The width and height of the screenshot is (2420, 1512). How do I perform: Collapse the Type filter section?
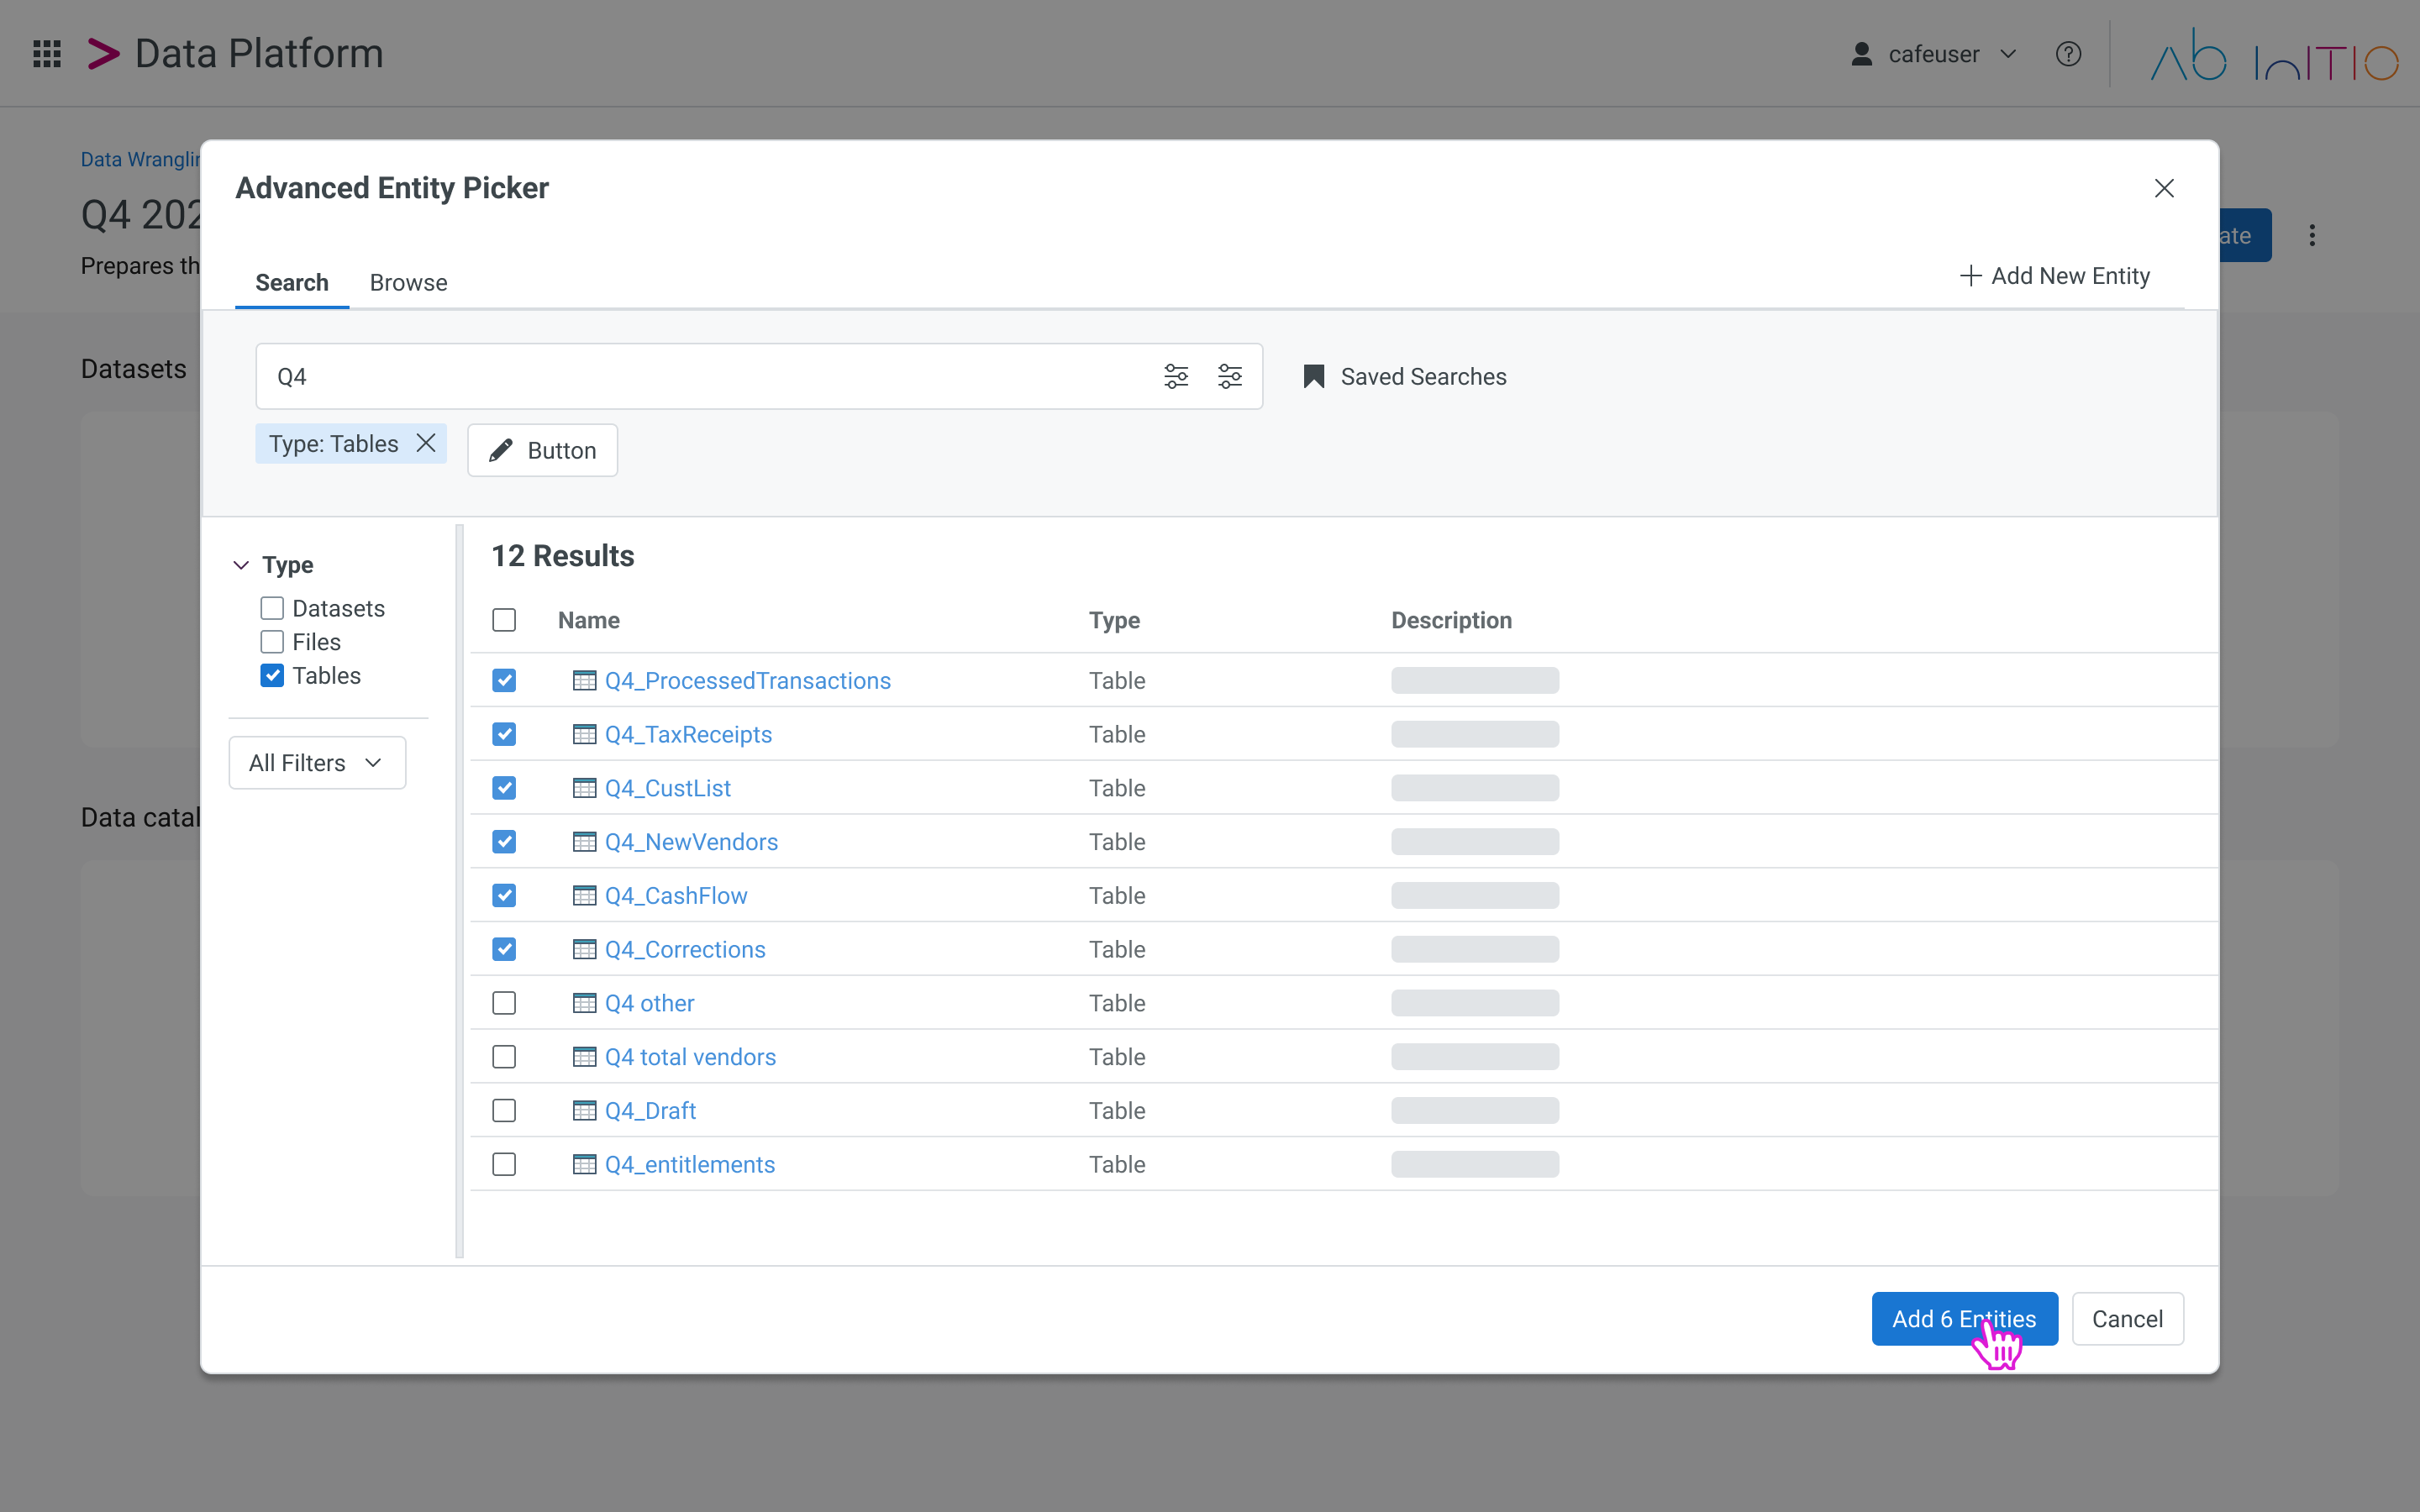coord(241,565)
